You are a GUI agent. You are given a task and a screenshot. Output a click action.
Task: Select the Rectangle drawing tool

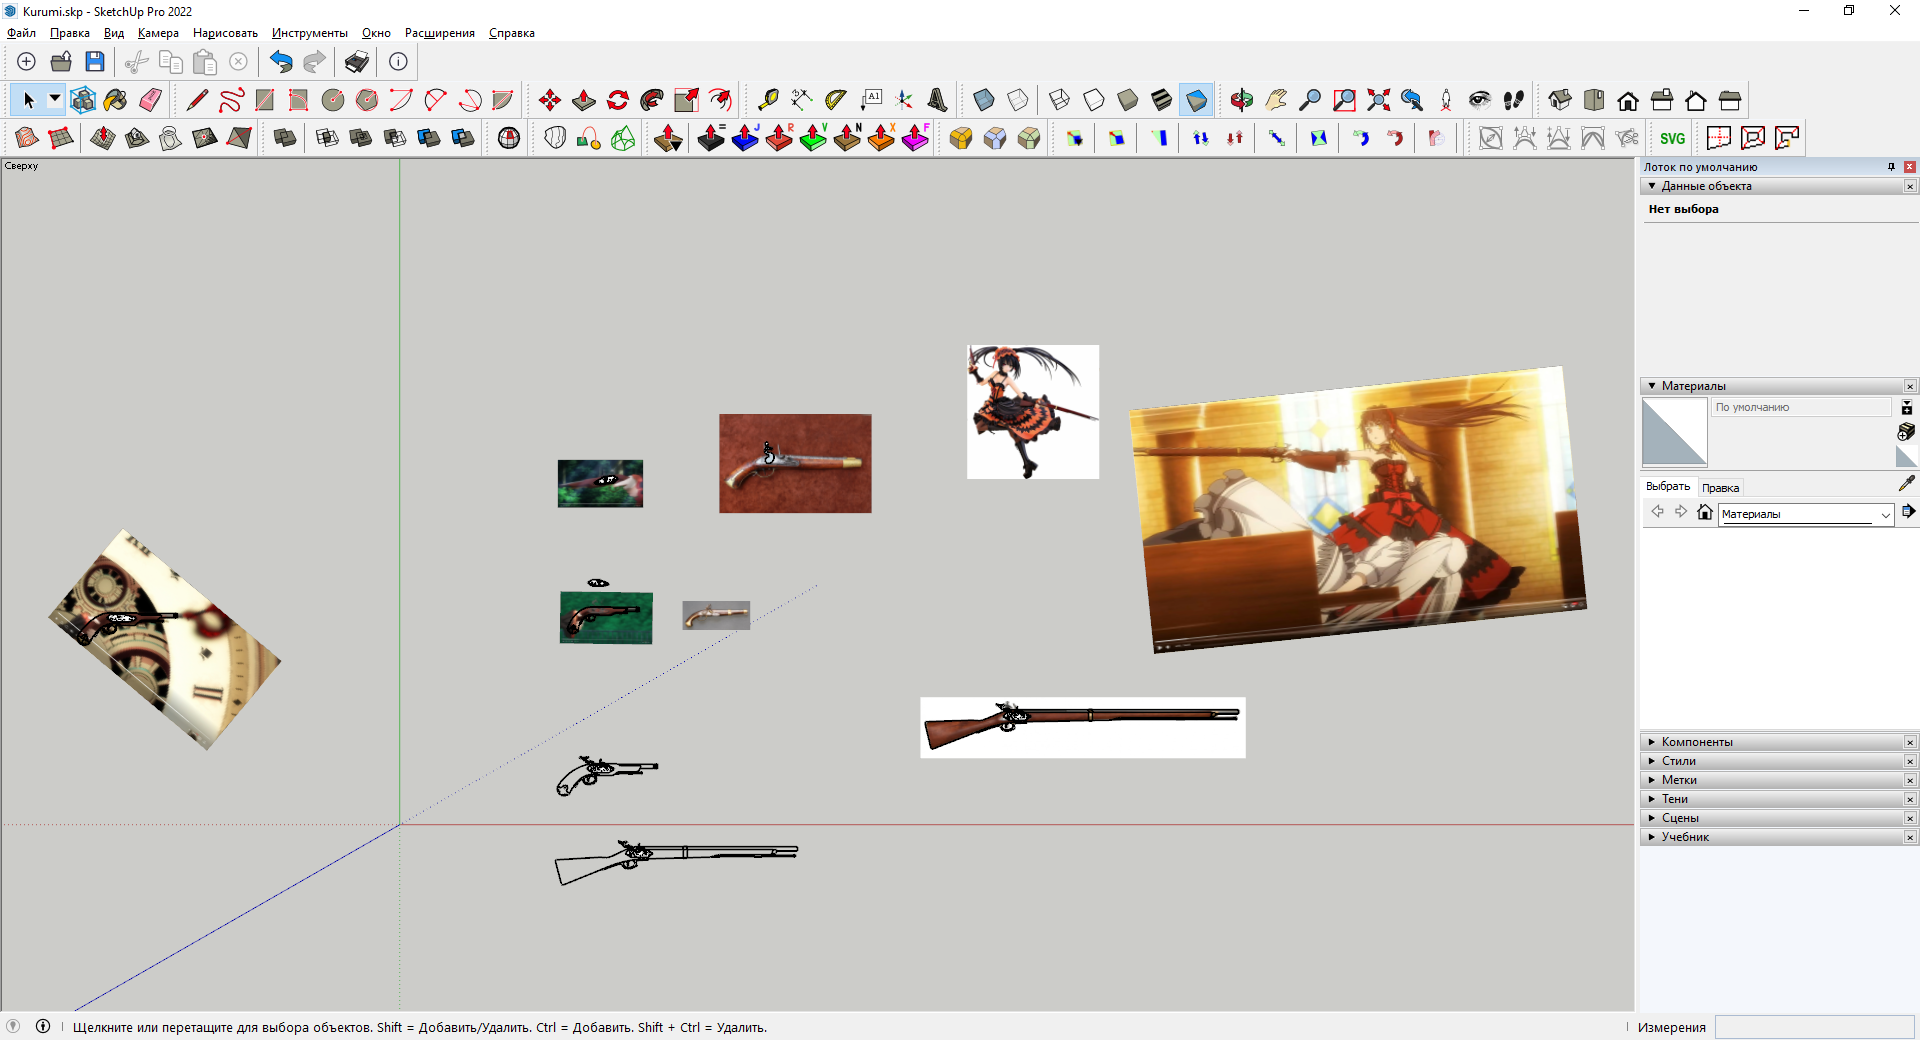coord(265,100)
